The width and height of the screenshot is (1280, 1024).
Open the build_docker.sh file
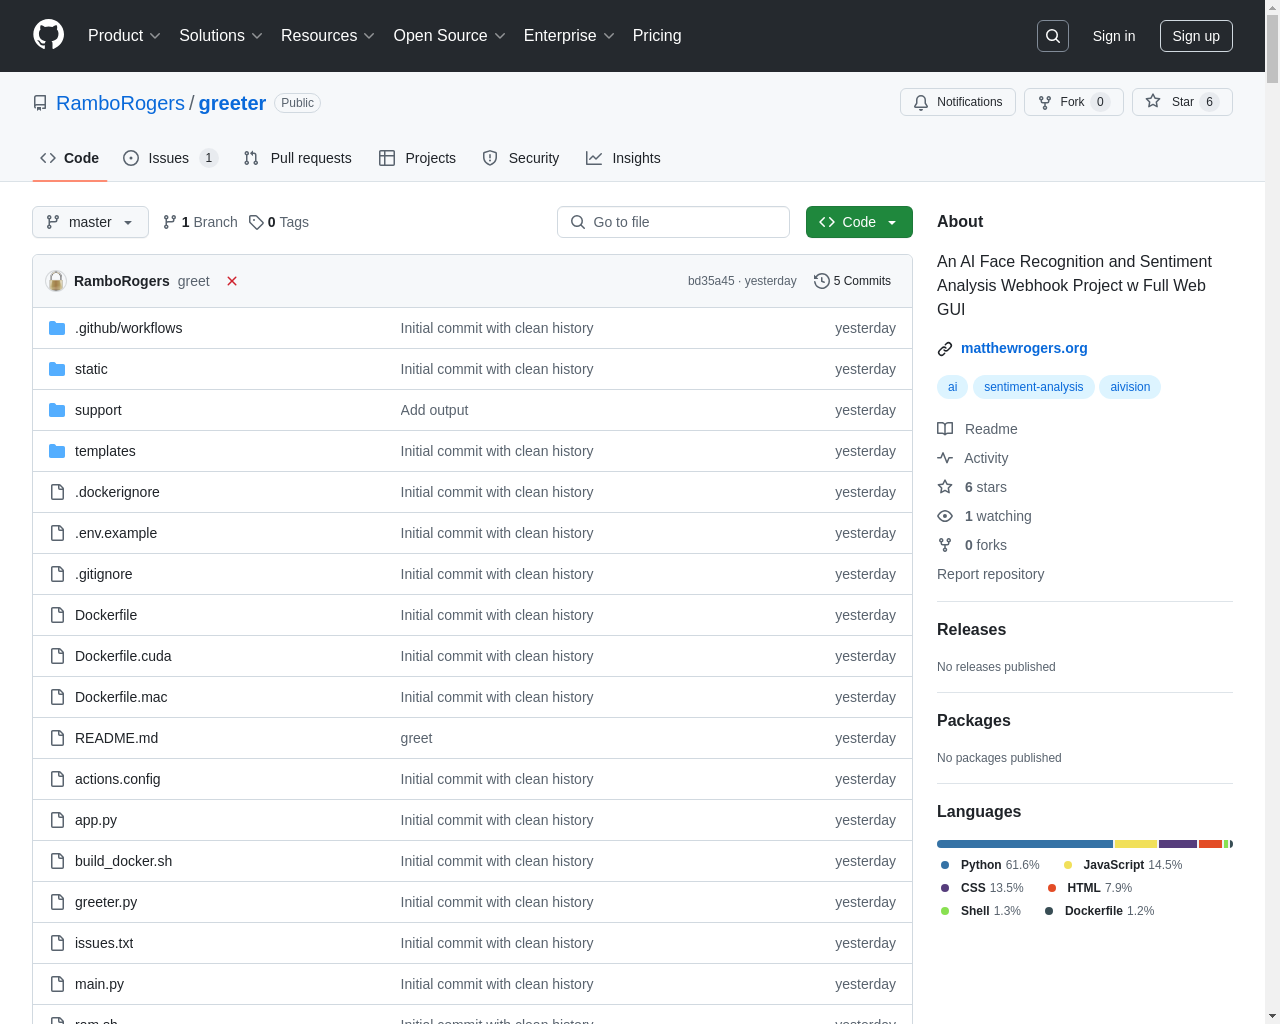point(123,861)
